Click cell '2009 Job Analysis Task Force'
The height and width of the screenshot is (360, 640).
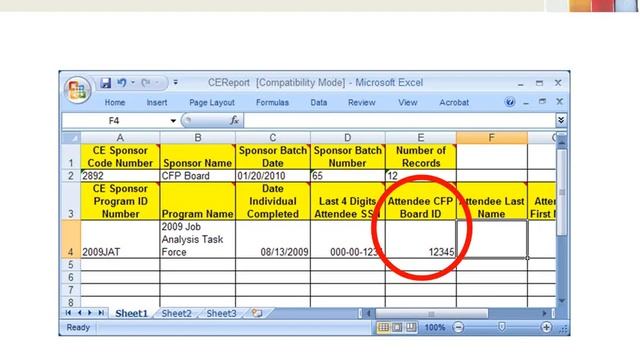[x=198, y=240]
